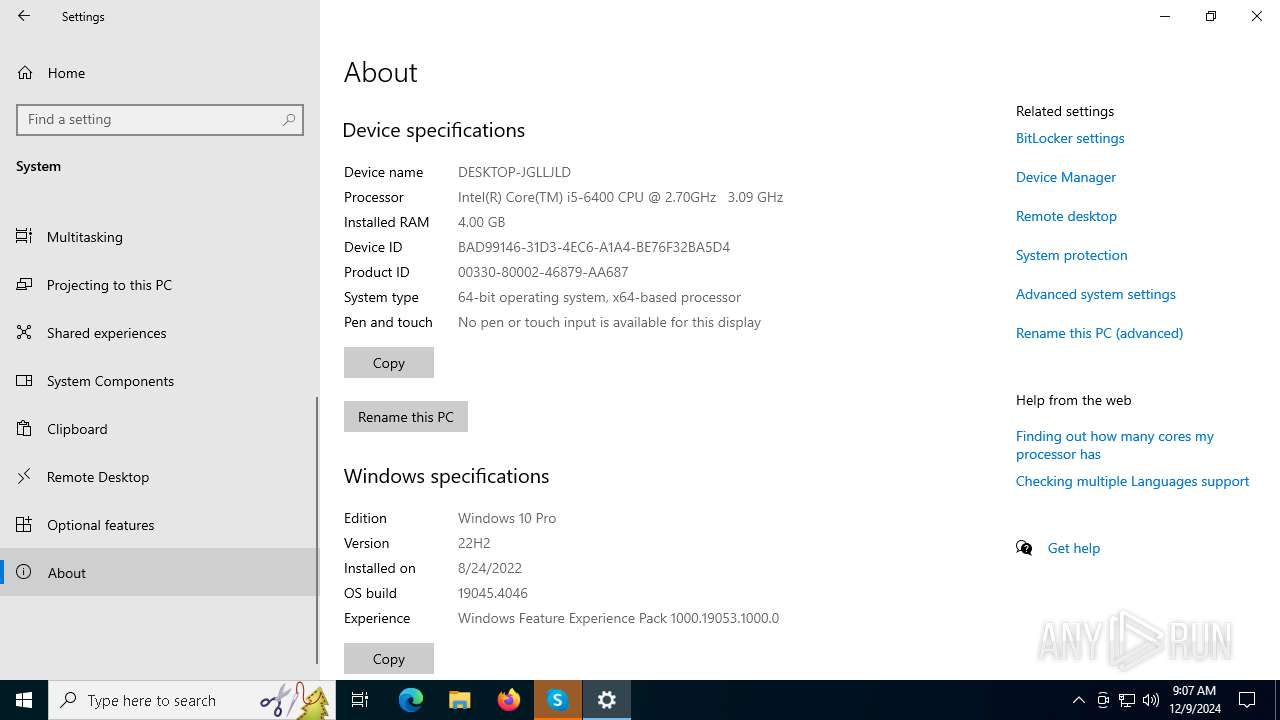Click the Installed RAM value 4.00 GB
This screenshot has height=720, width=1280.
(x=481, y=222)
